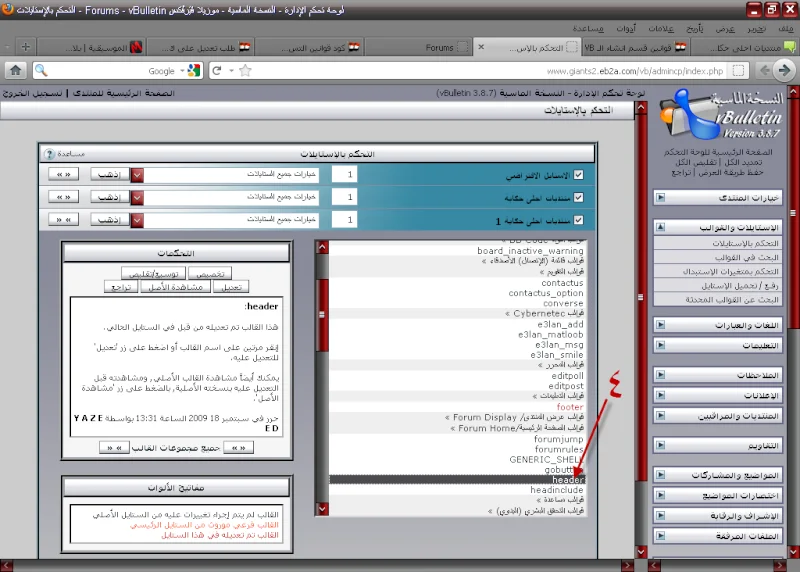
Task: Open style options dropdown for الاستايل الافتراضي
Action: [x=138, y=174]
